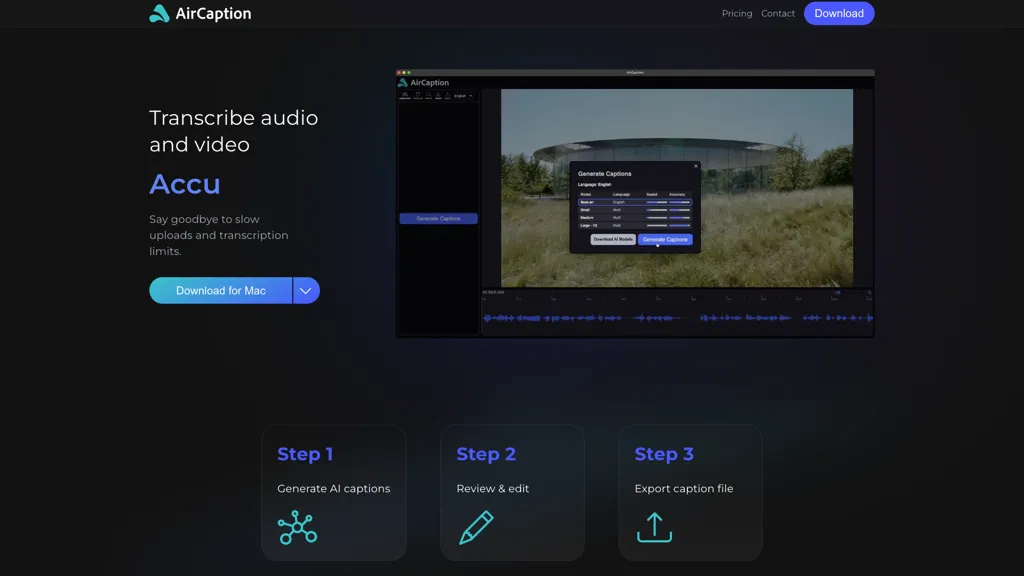The image size is (1024, 576).
Task: Click the Download AI Models button
Action: pyautogui.click(x=613, y=239)
